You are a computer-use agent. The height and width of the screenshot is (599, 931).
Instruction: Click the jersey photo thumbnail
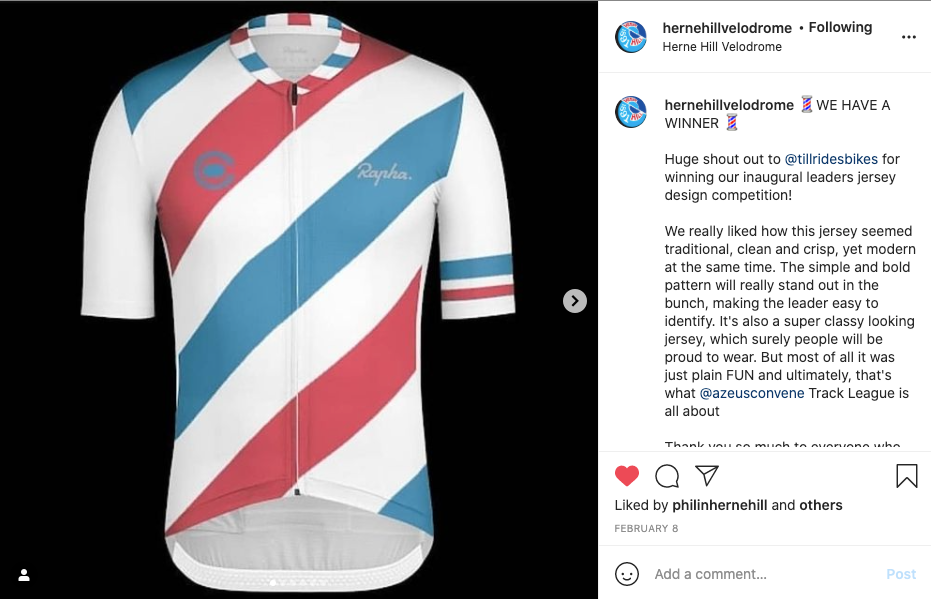tap(299, 300)
